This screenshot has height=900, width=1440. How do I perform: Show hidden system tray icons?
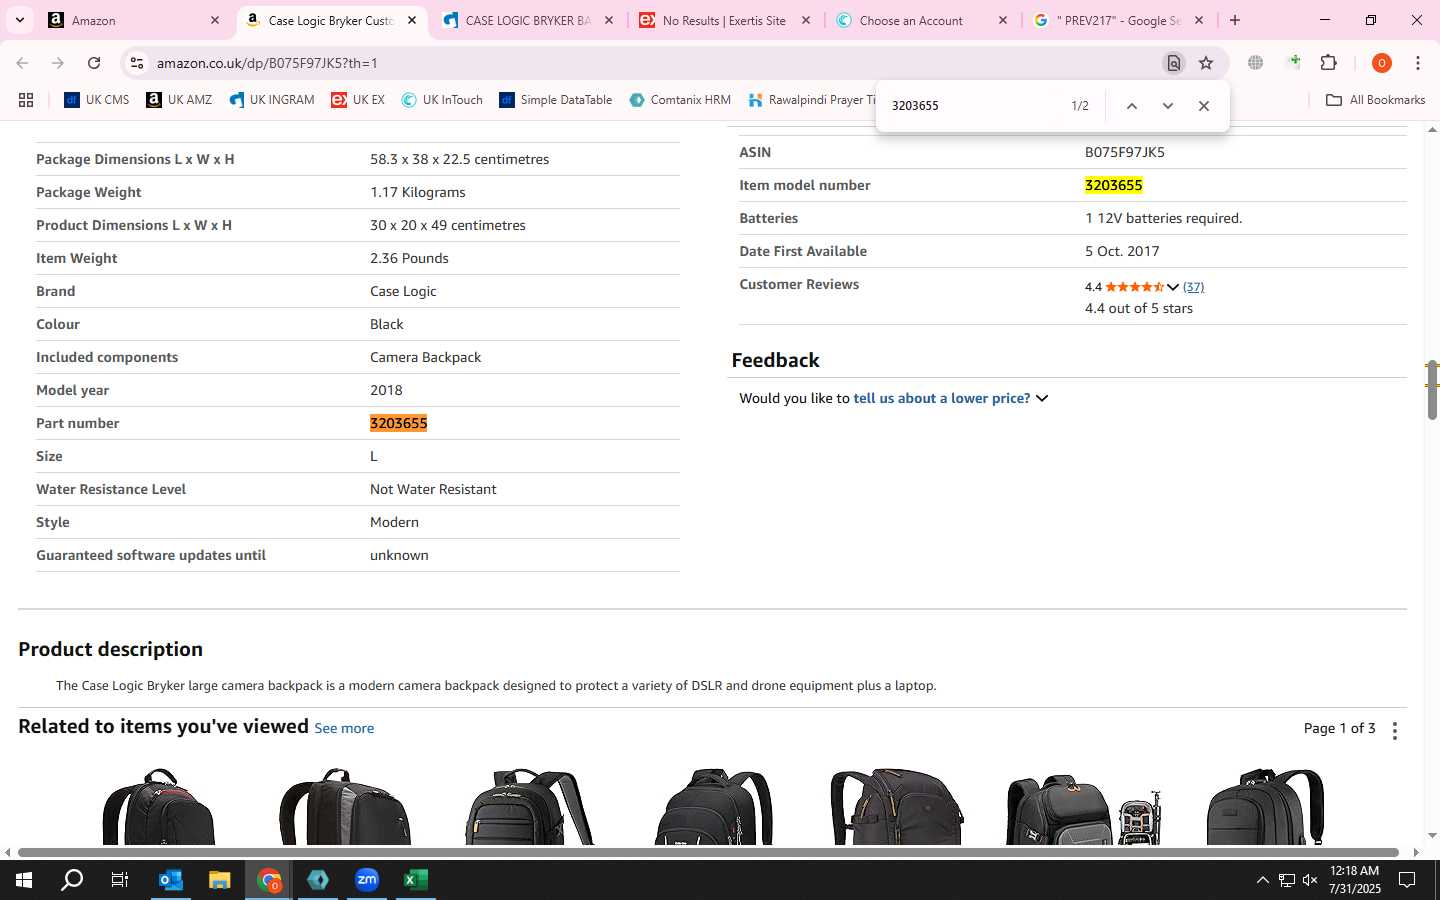[x=1262, y=880]
